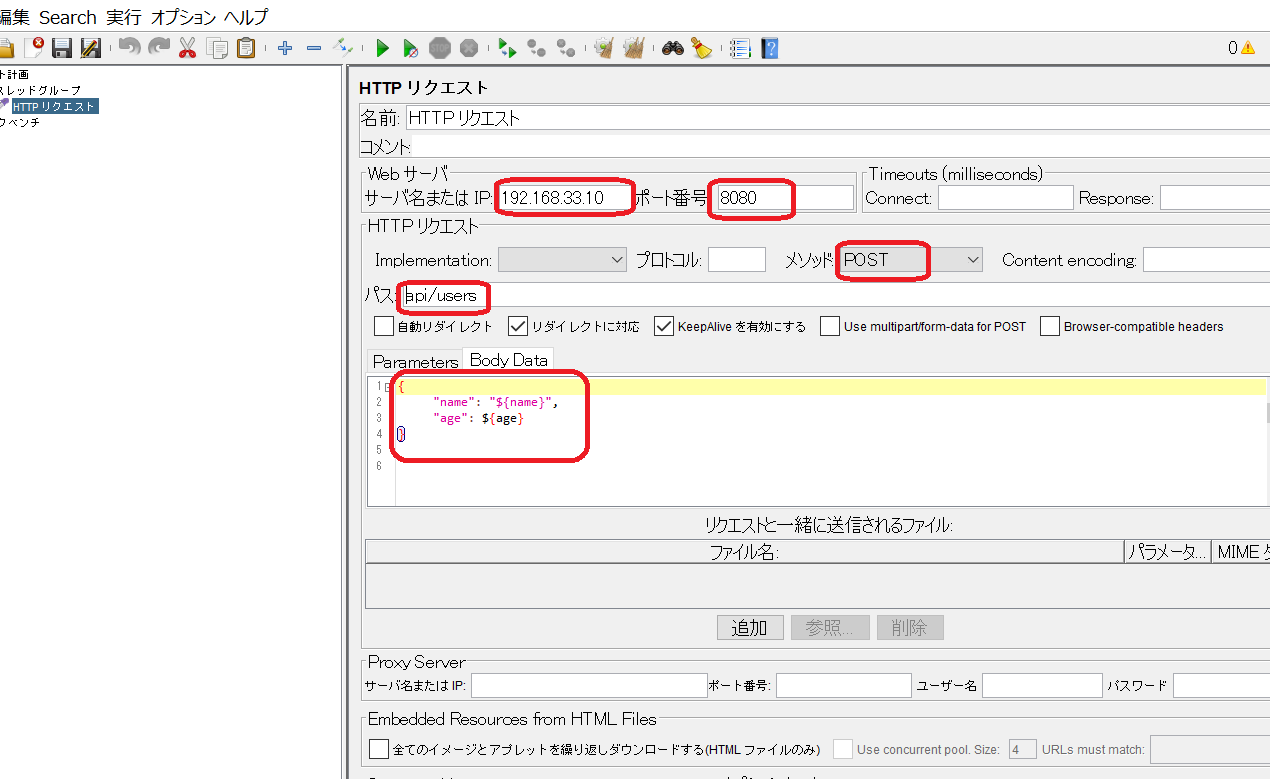Click the Proxy Server ポート番号 field
Screen dimensions: 1270x779
coord(844,685)
